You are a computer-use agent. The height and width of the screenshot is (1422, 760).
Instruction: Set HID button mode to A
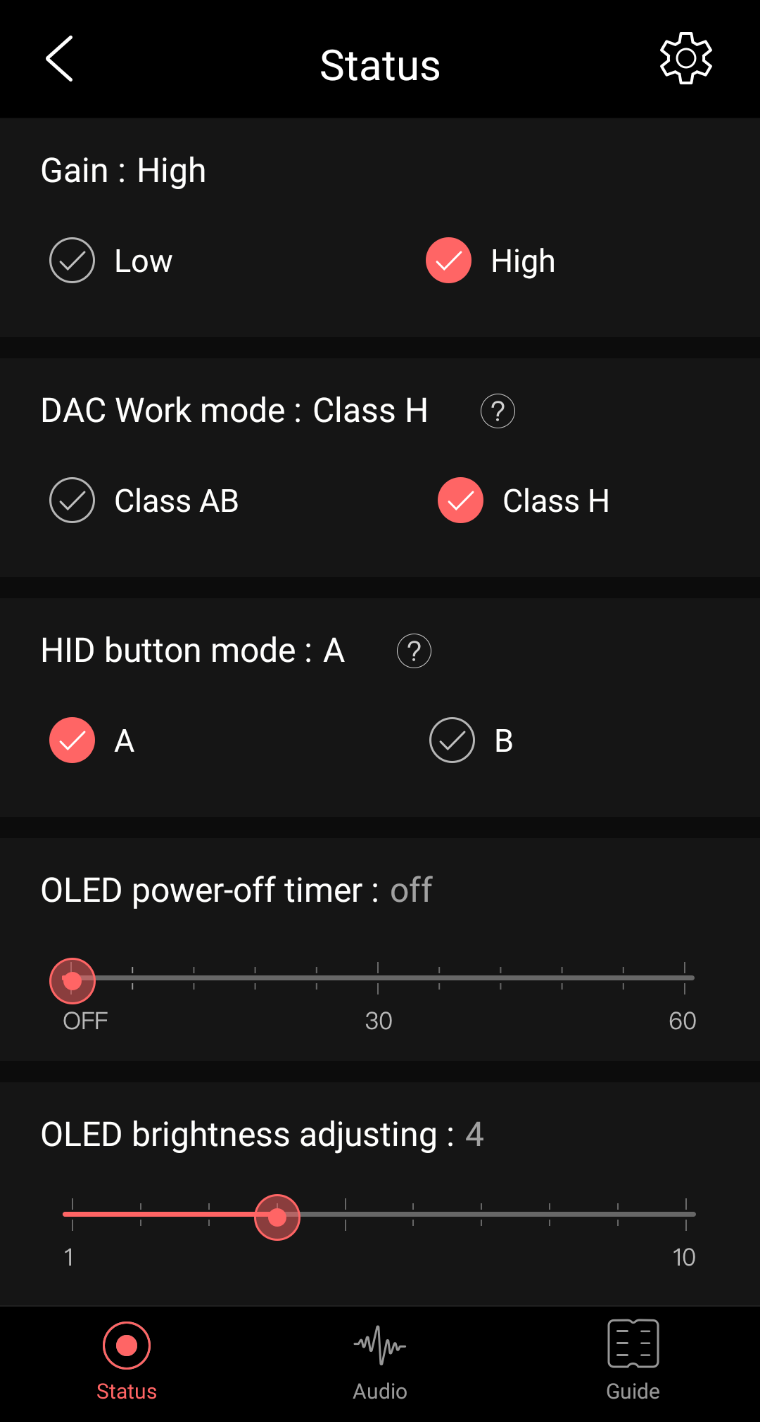[72, 741]
